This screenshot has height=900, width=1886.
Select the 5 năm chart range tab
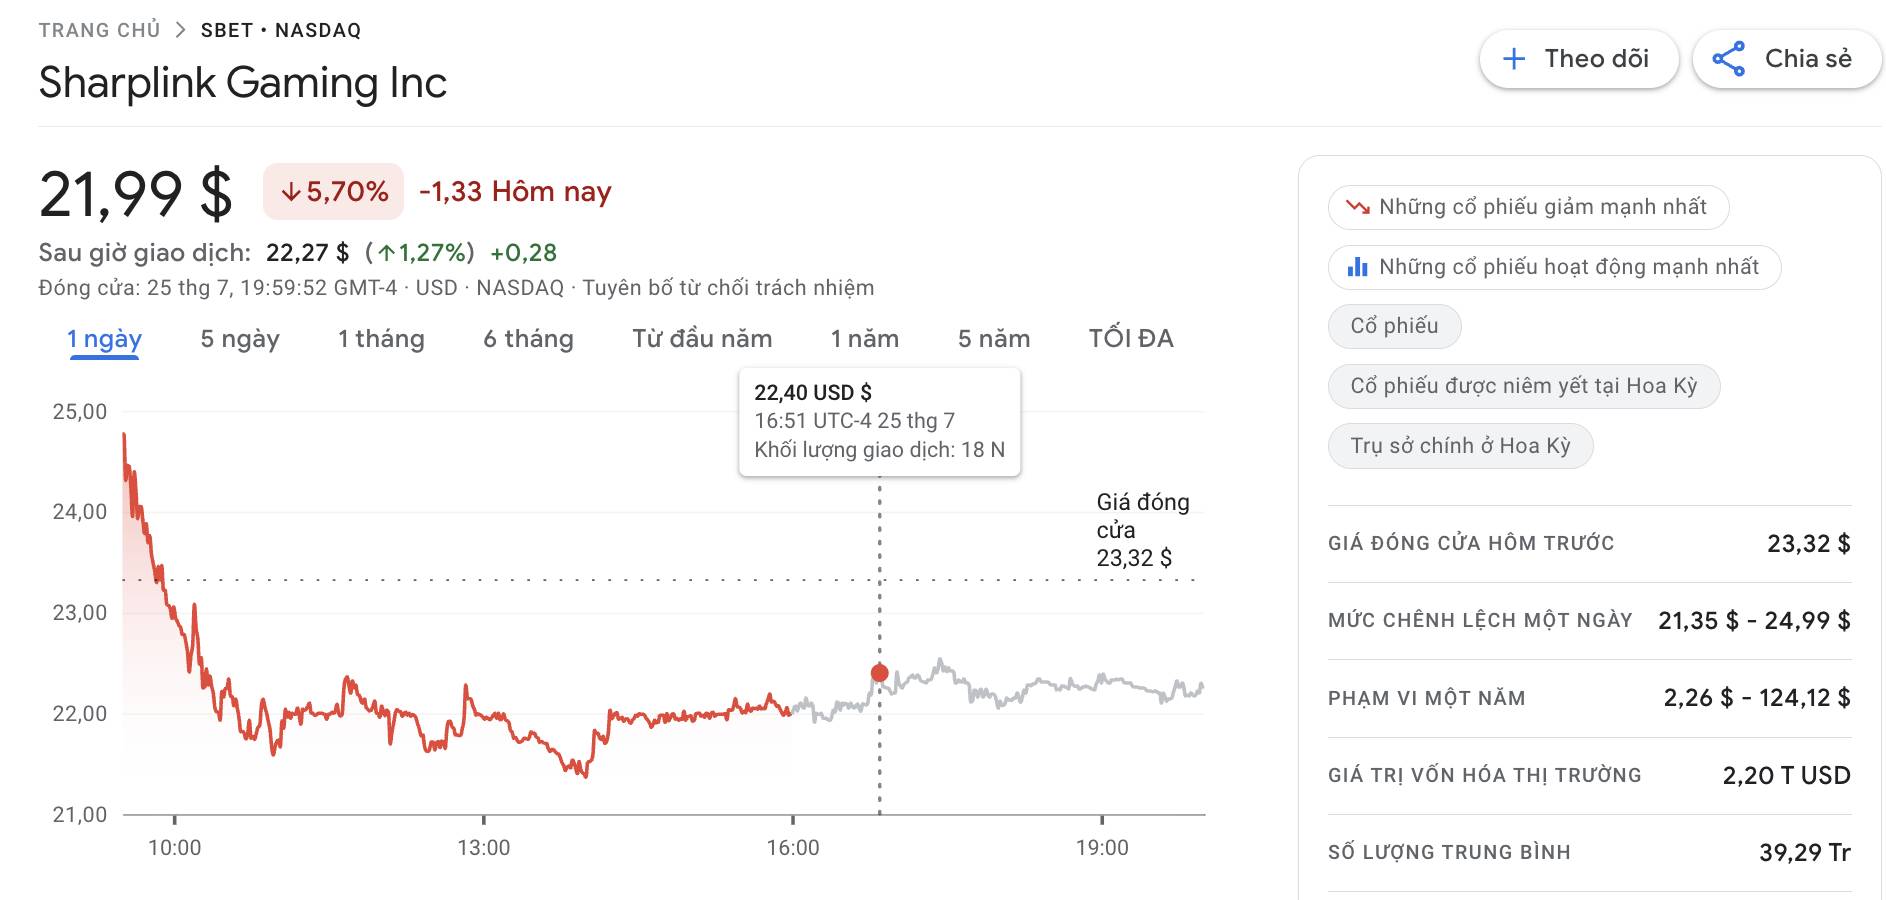coord(994,339)
